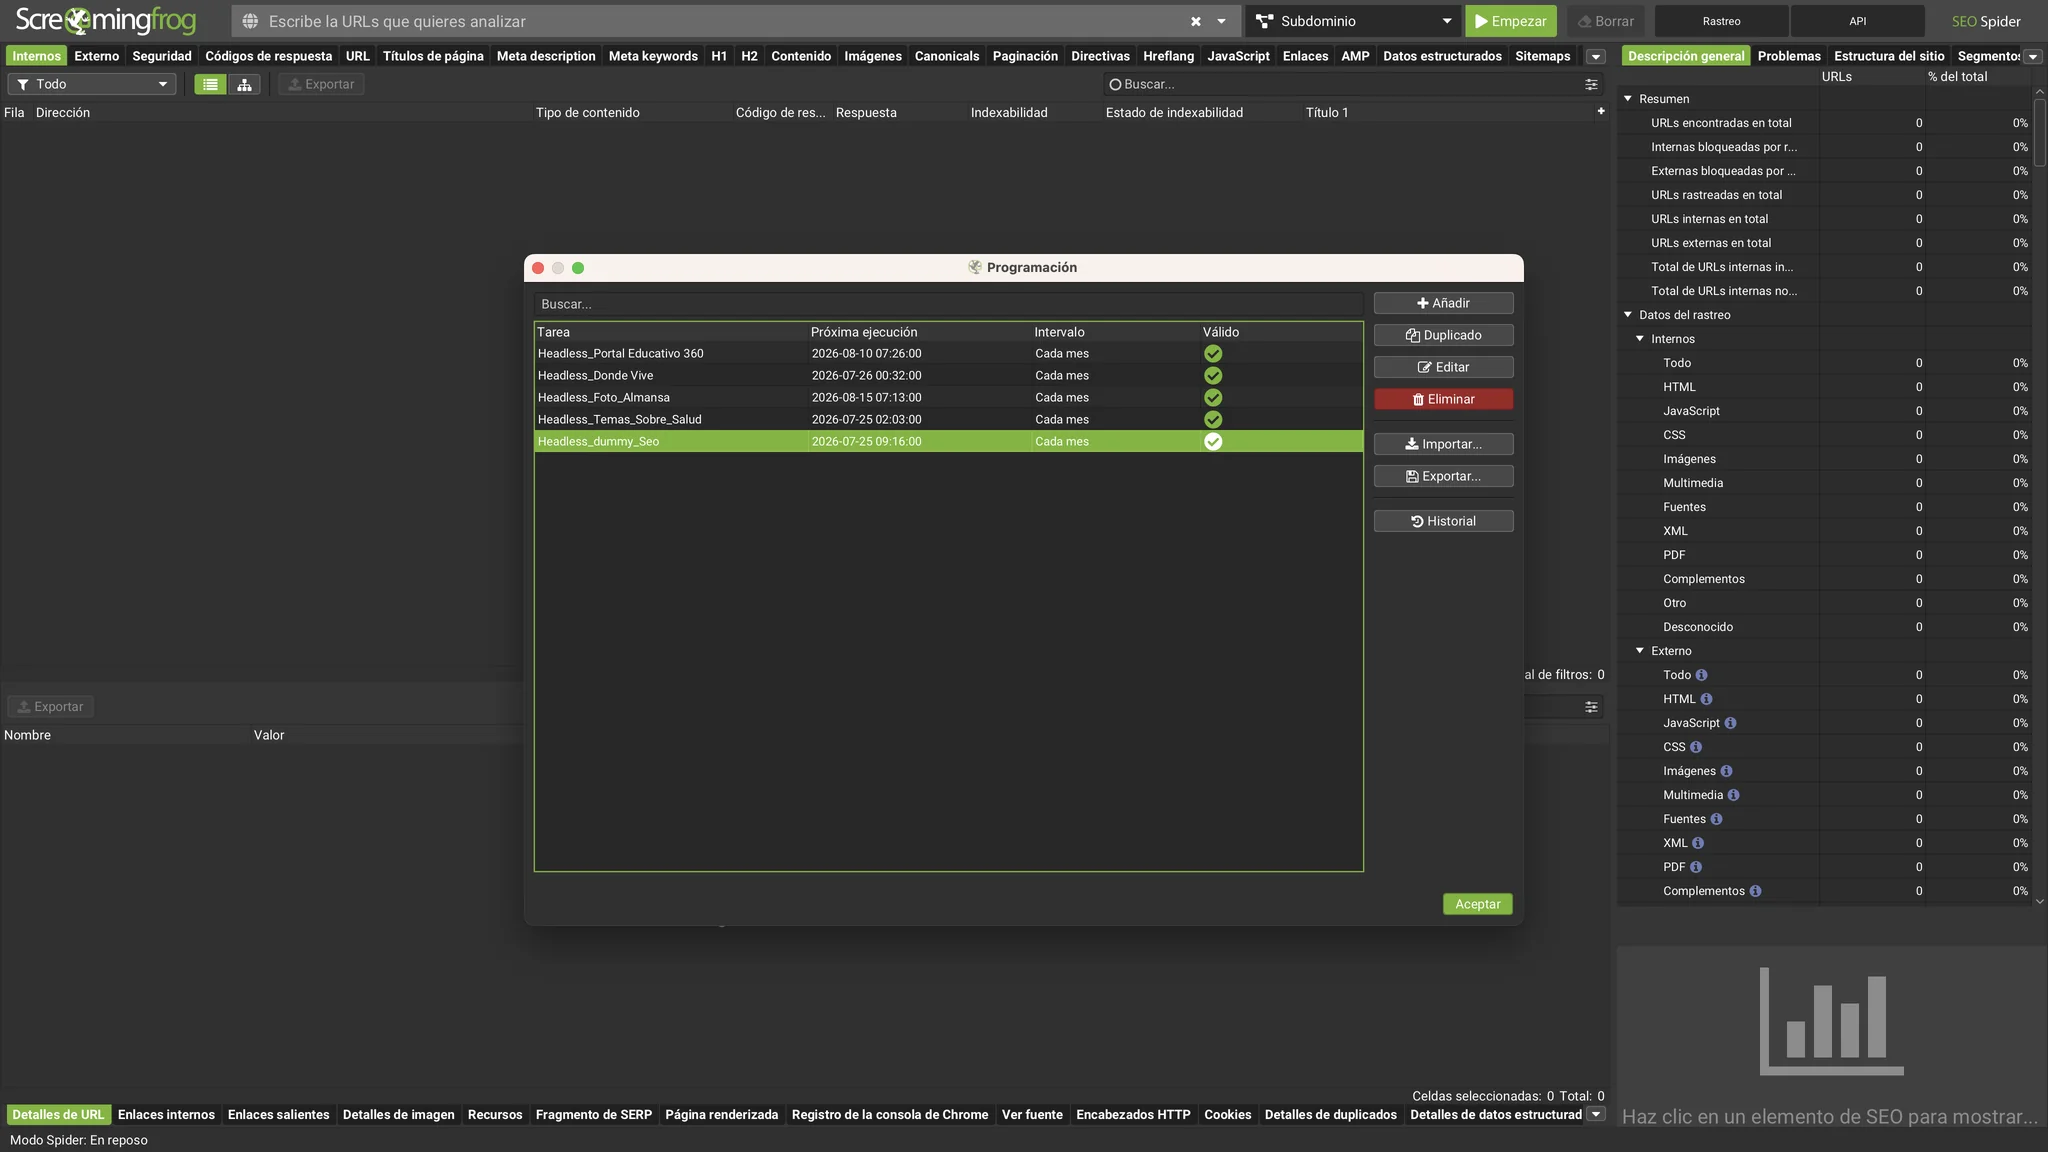
Task: Click Editar button in Programación dialog
Action: coord(1443,367)
